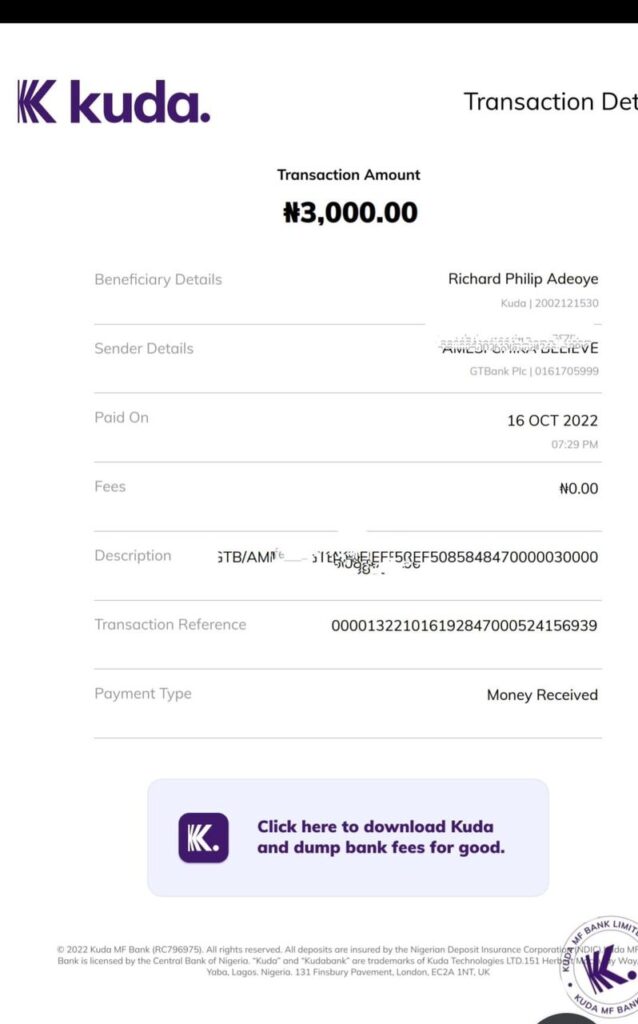The width and height of the screenshot is (638, 1024).
Task: Click the Transaction Amount label
Action: 349,175
